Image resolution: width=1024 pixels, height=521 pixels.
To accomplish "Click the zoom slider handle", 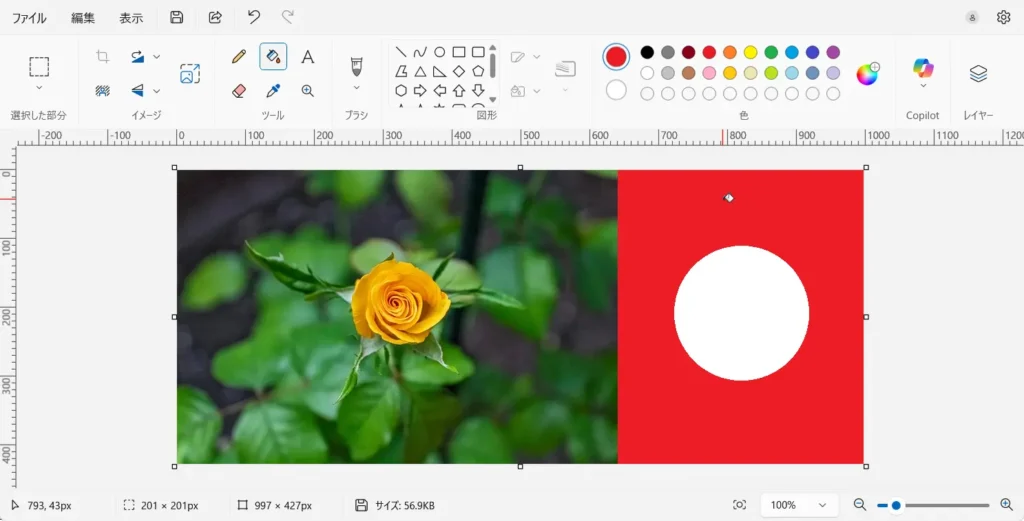I will click(896, 505).
